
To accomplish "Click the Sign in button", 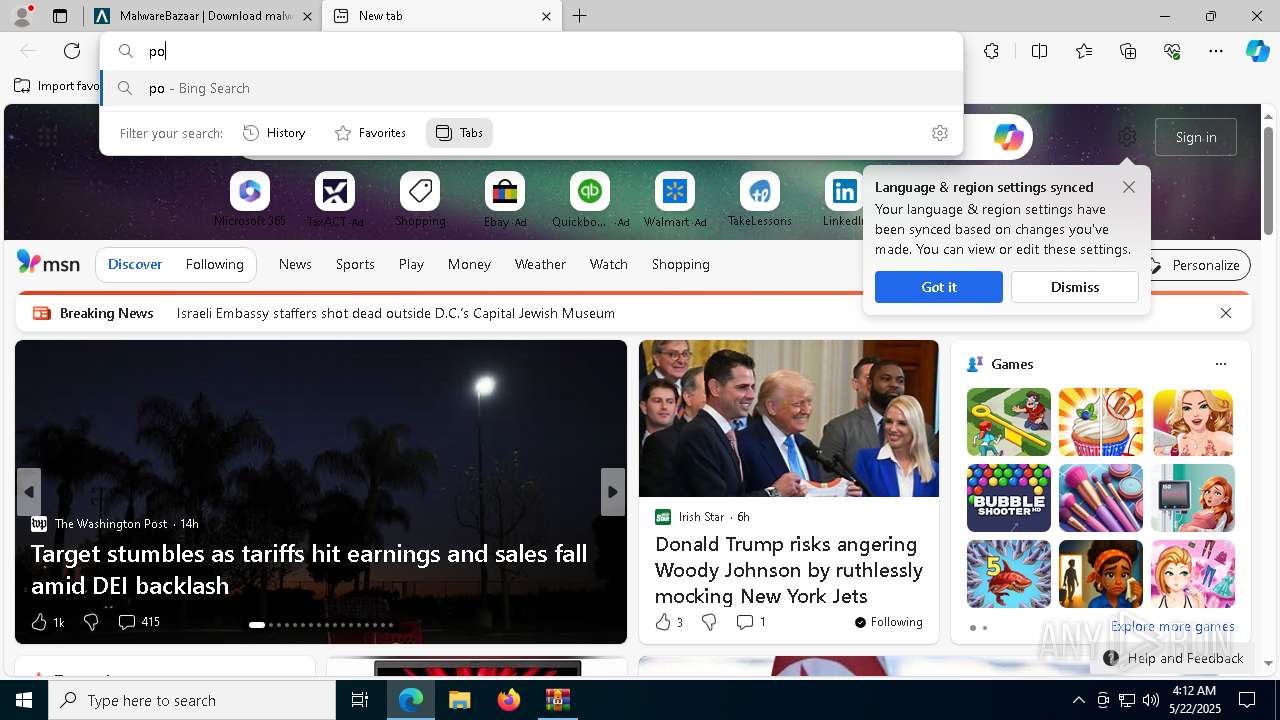I will pyautogui.click(x=1196, y=137).
